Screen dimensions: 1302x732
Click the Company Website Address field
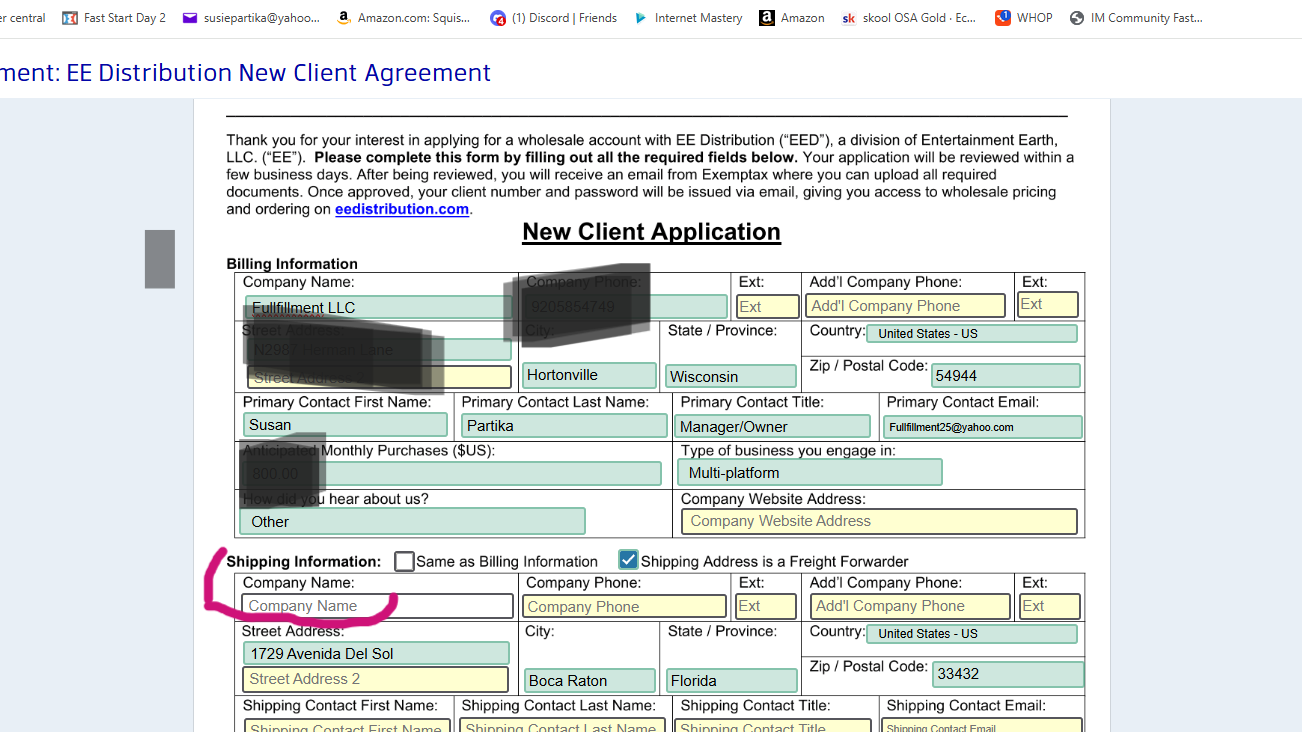point(879,521)
